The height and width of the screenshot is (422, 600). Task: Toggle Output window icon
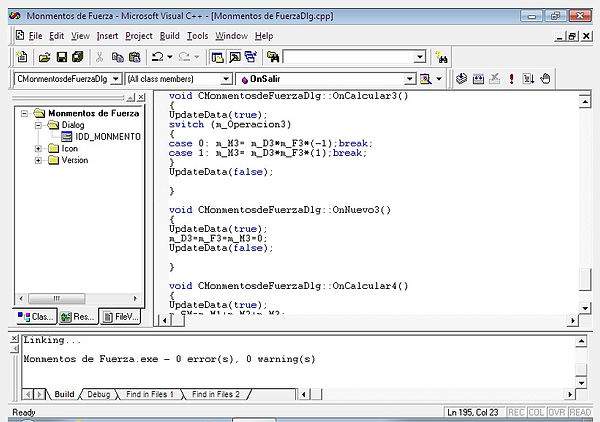click(235, 57)
